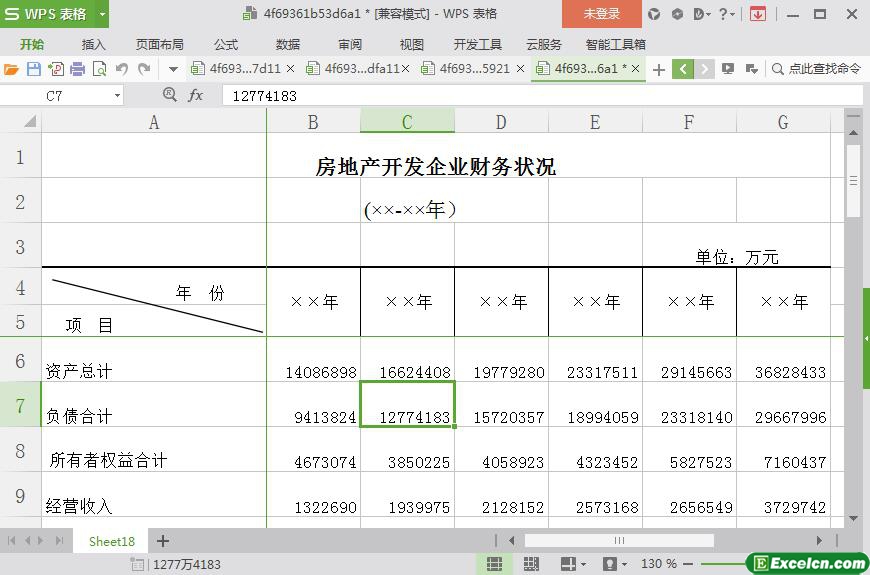Screen dimensions: 870x575
Task: Click the 未登录 login button
Action: point(601,14)
